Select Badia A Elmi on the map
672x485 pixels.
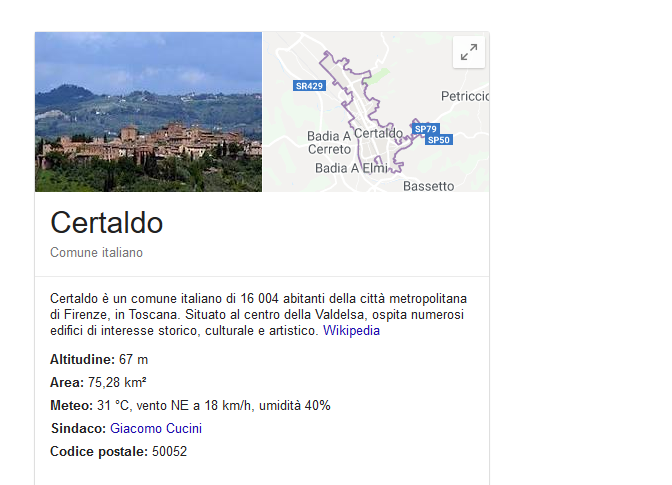(x=351, y=169)
